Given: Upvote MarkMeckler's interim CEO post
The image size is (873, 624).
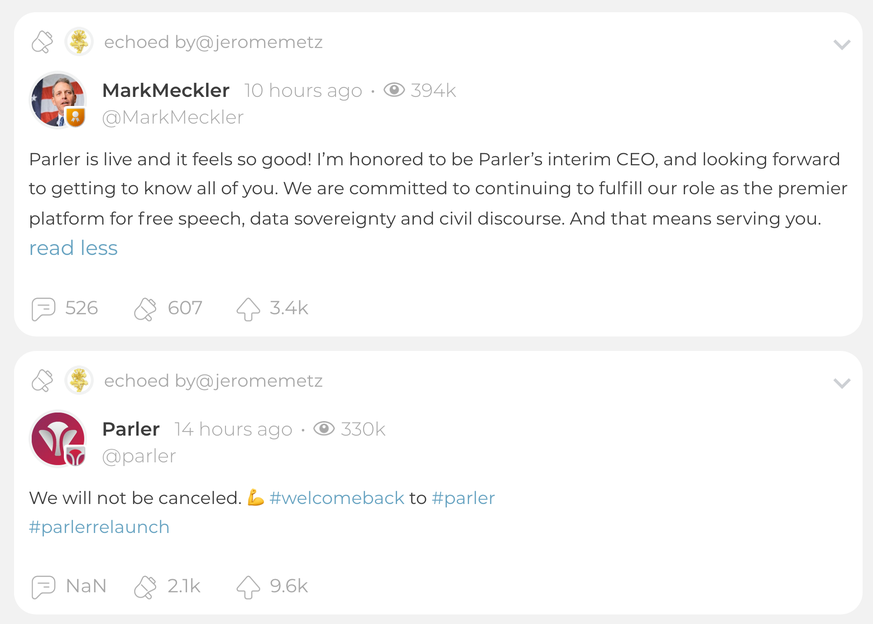Looking at the screenshot, I should pos(248,309).
